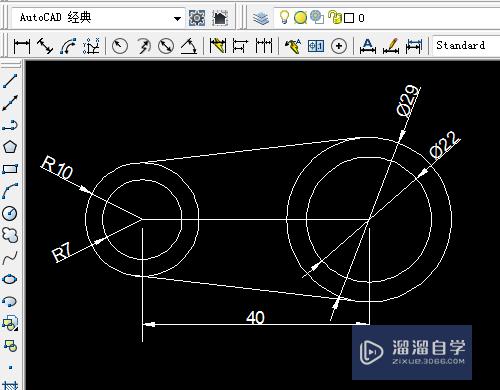Viewport: 500px width, 390px height.
Task: Select the Construction Line tool
Action: 10,103
